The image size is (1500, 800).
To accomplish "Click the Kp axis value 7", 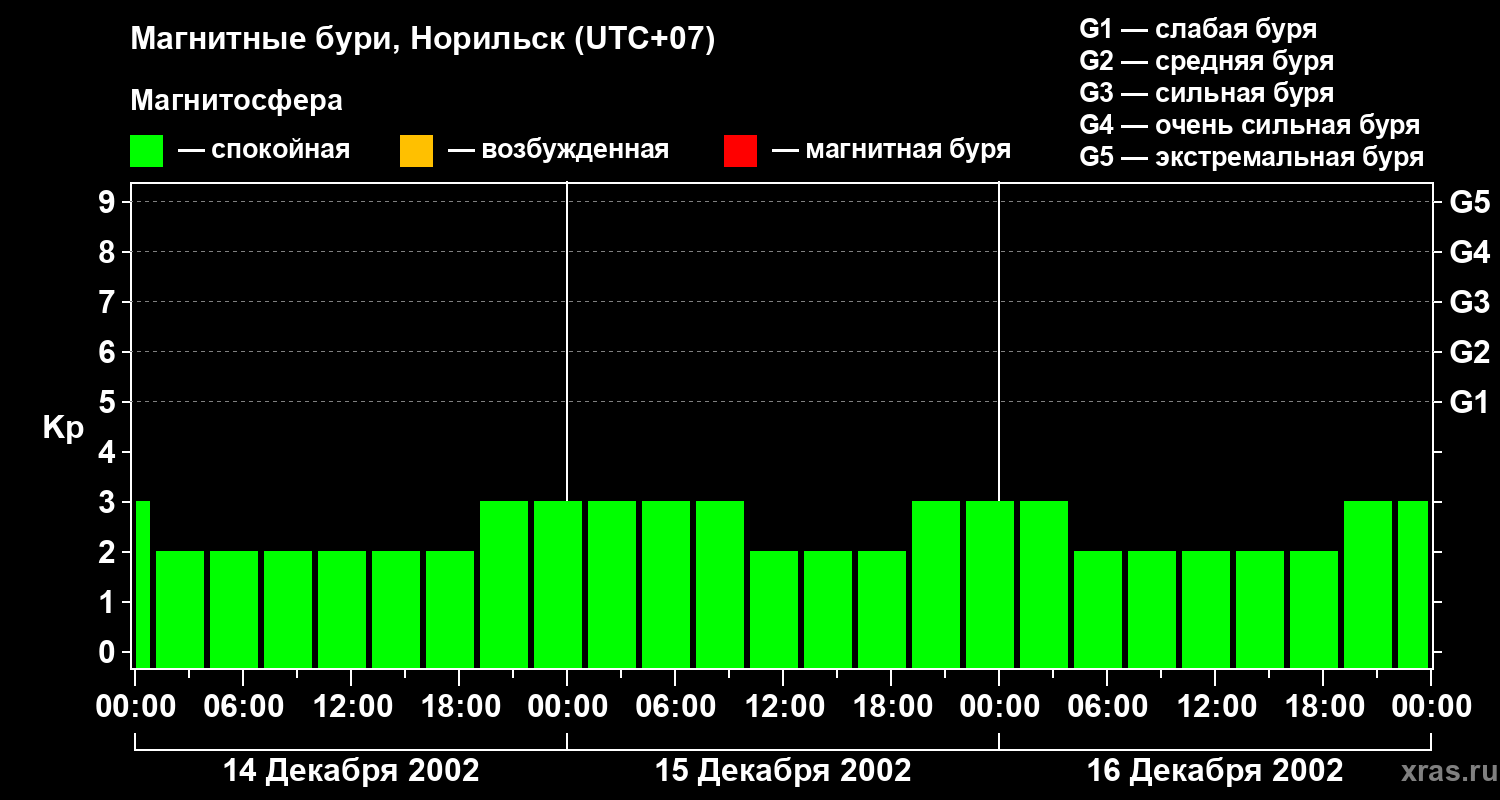I will (x=109, y=302).
